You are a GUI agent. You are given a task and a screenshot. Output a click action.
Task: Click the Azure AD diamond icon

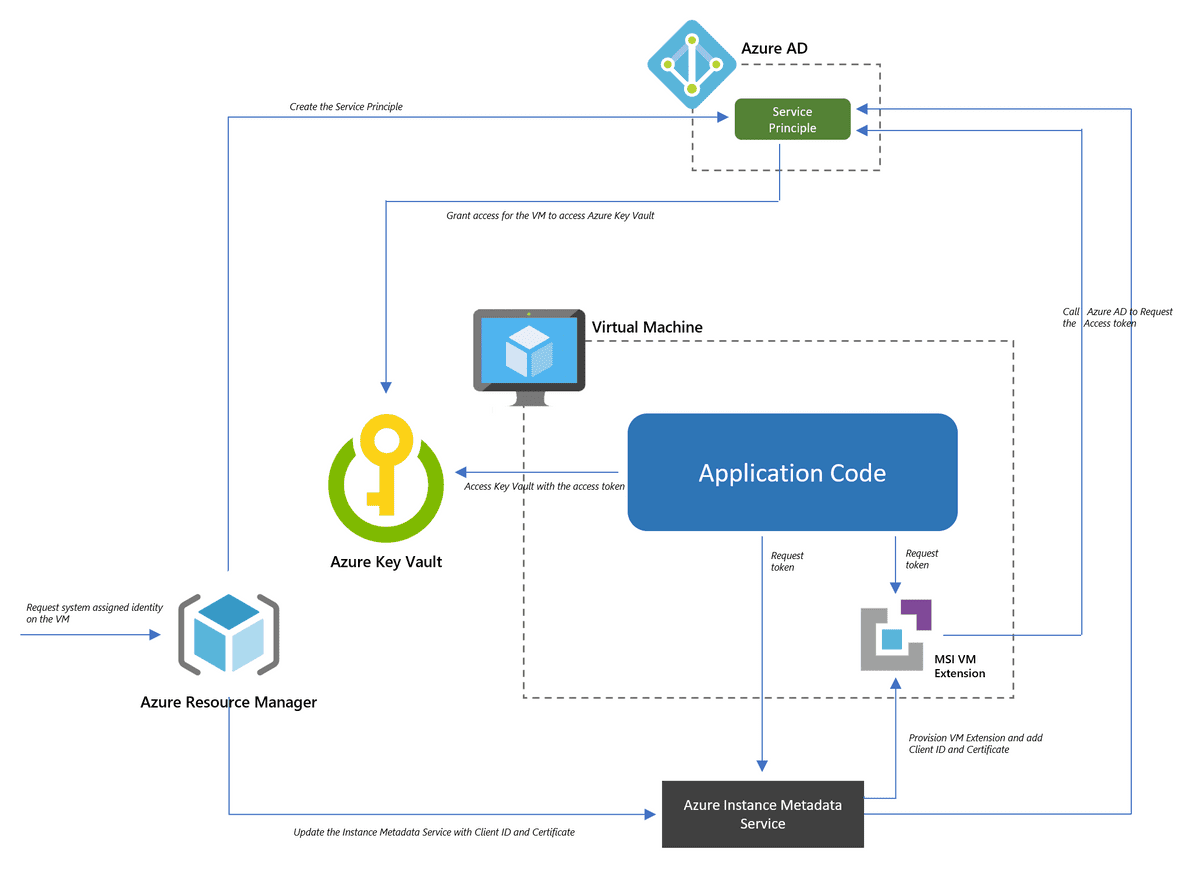(x=691, y=64)
